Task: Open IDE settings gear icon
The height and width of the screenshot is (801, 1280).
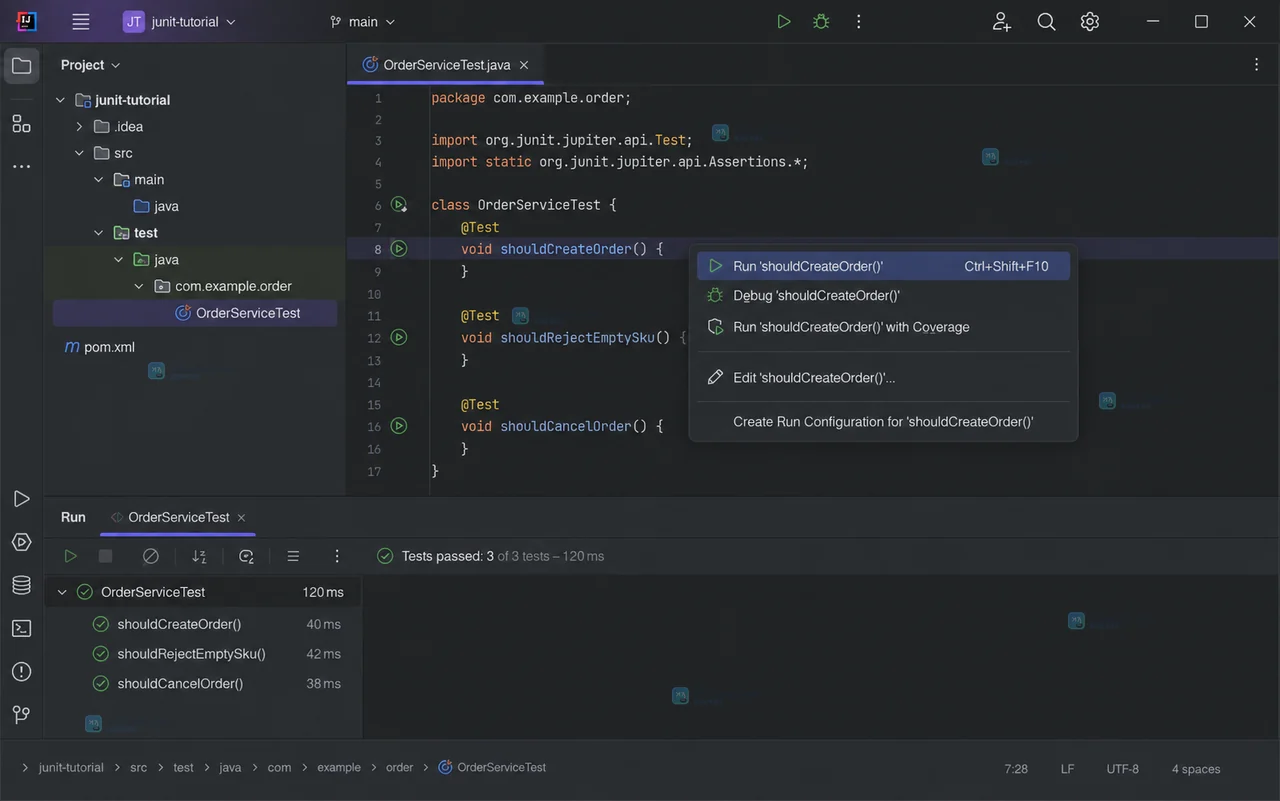Action: [x=1090, y=22]
